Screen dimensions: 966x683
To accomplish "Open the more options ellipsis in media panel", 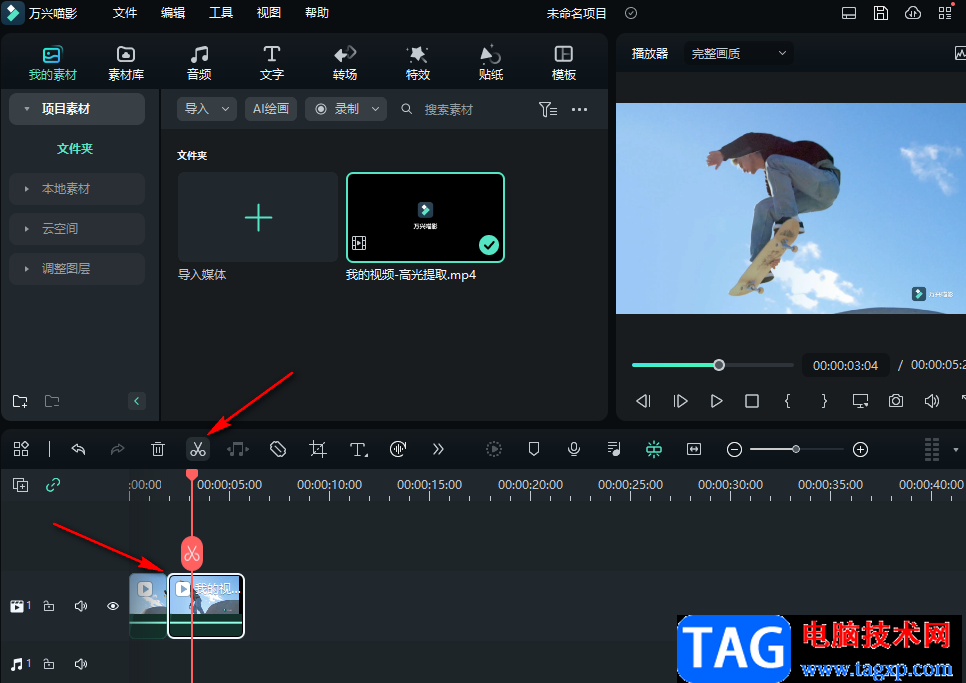I will pyautogui.click(x=579, y=110).
